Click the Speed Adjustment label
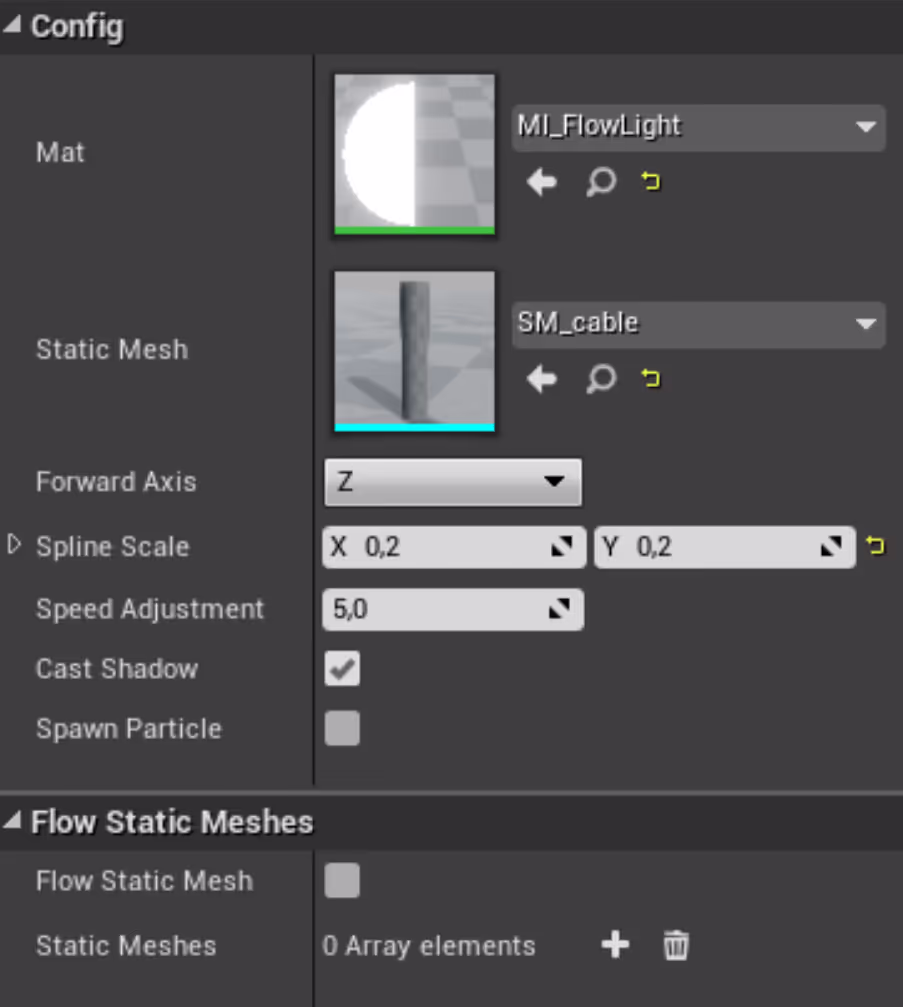This screenshot has width=903, height=1007. (150, 609)
